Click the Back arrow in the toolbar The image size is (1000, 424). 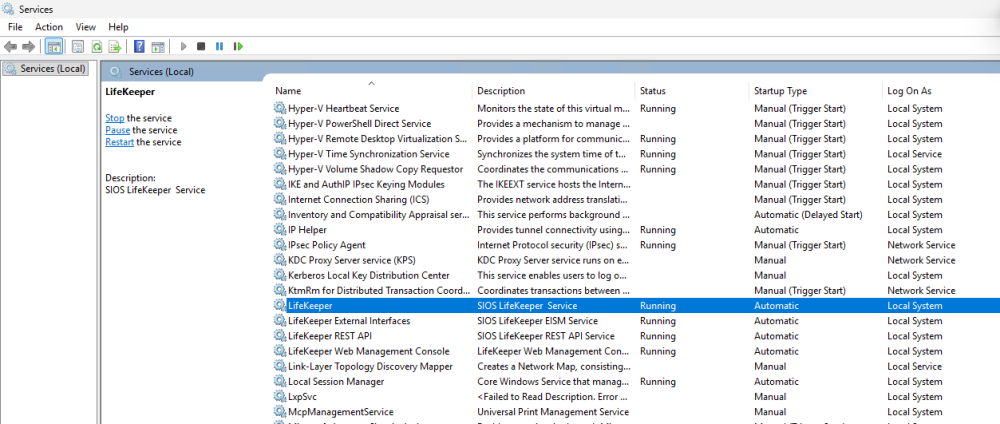pyautogui.click(x=10, y=47)
